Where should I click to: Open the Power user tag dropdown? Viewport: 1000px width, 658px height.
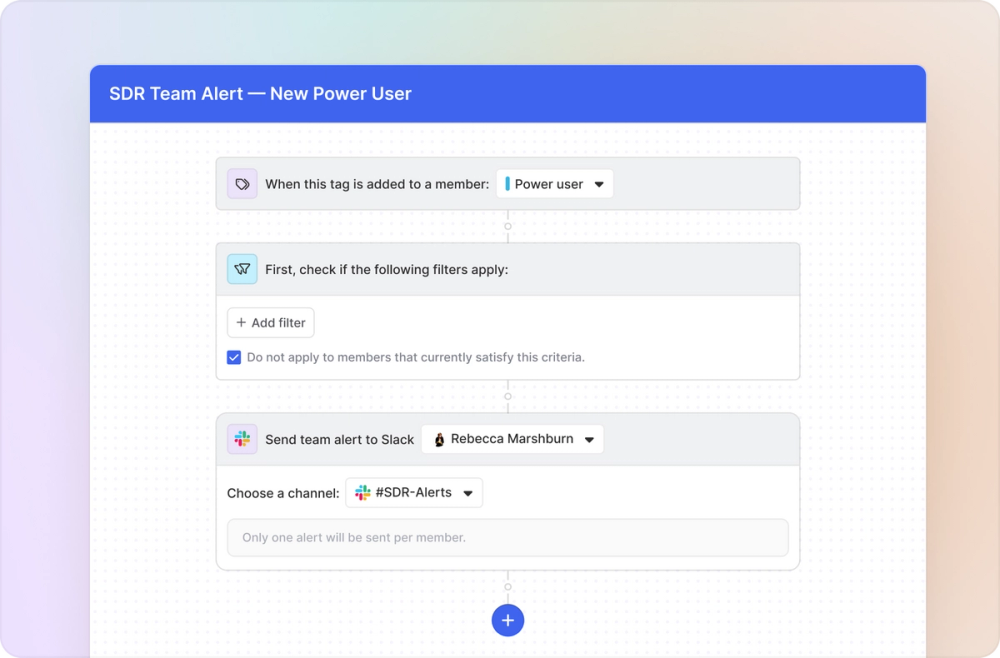(x=555, y=184)
